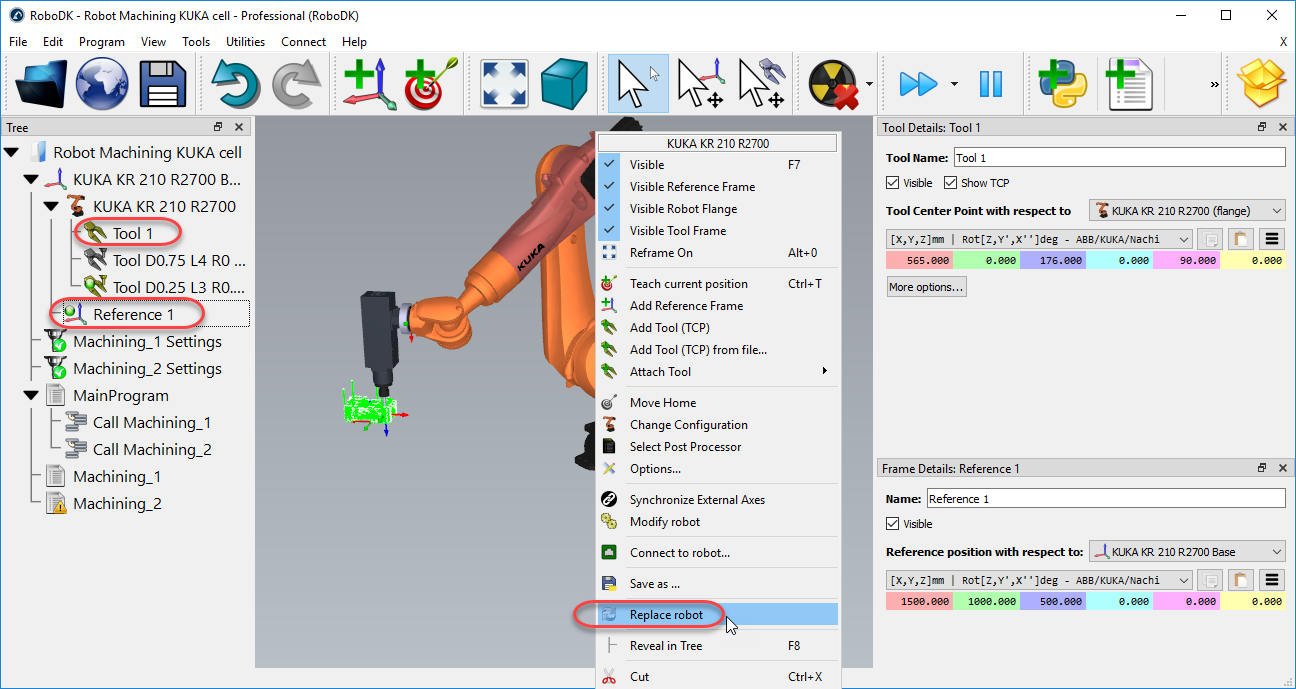Pause the simulation
This screenshot has height=689, width=1296.
(990, 83)
